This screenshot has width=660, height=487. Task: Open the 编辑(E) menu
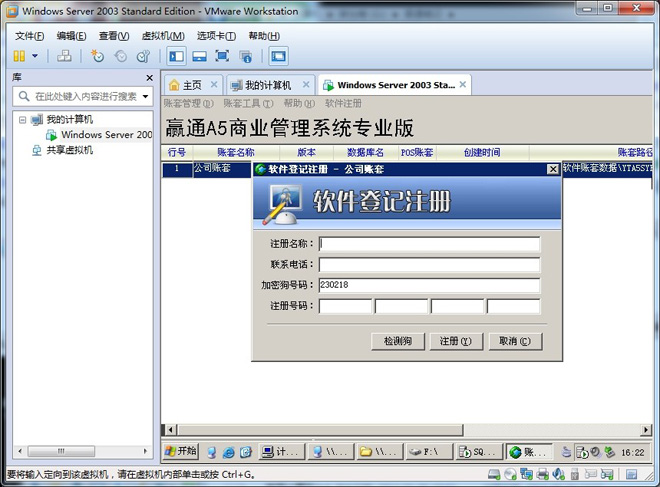pyautogui.click(x=72, y=36)
